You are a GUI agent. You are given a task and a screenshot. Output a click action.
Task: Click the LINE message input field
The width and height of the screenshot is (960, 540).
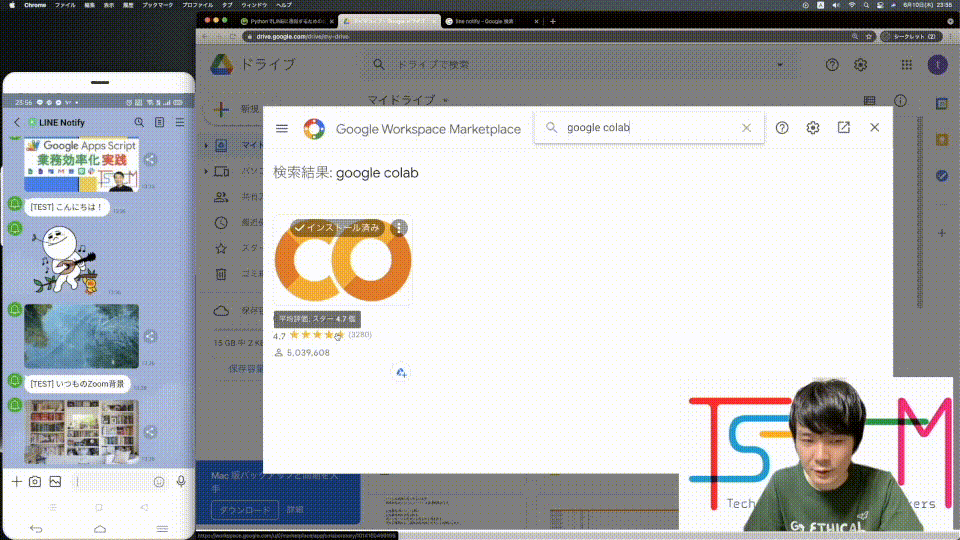coord(112,482)
